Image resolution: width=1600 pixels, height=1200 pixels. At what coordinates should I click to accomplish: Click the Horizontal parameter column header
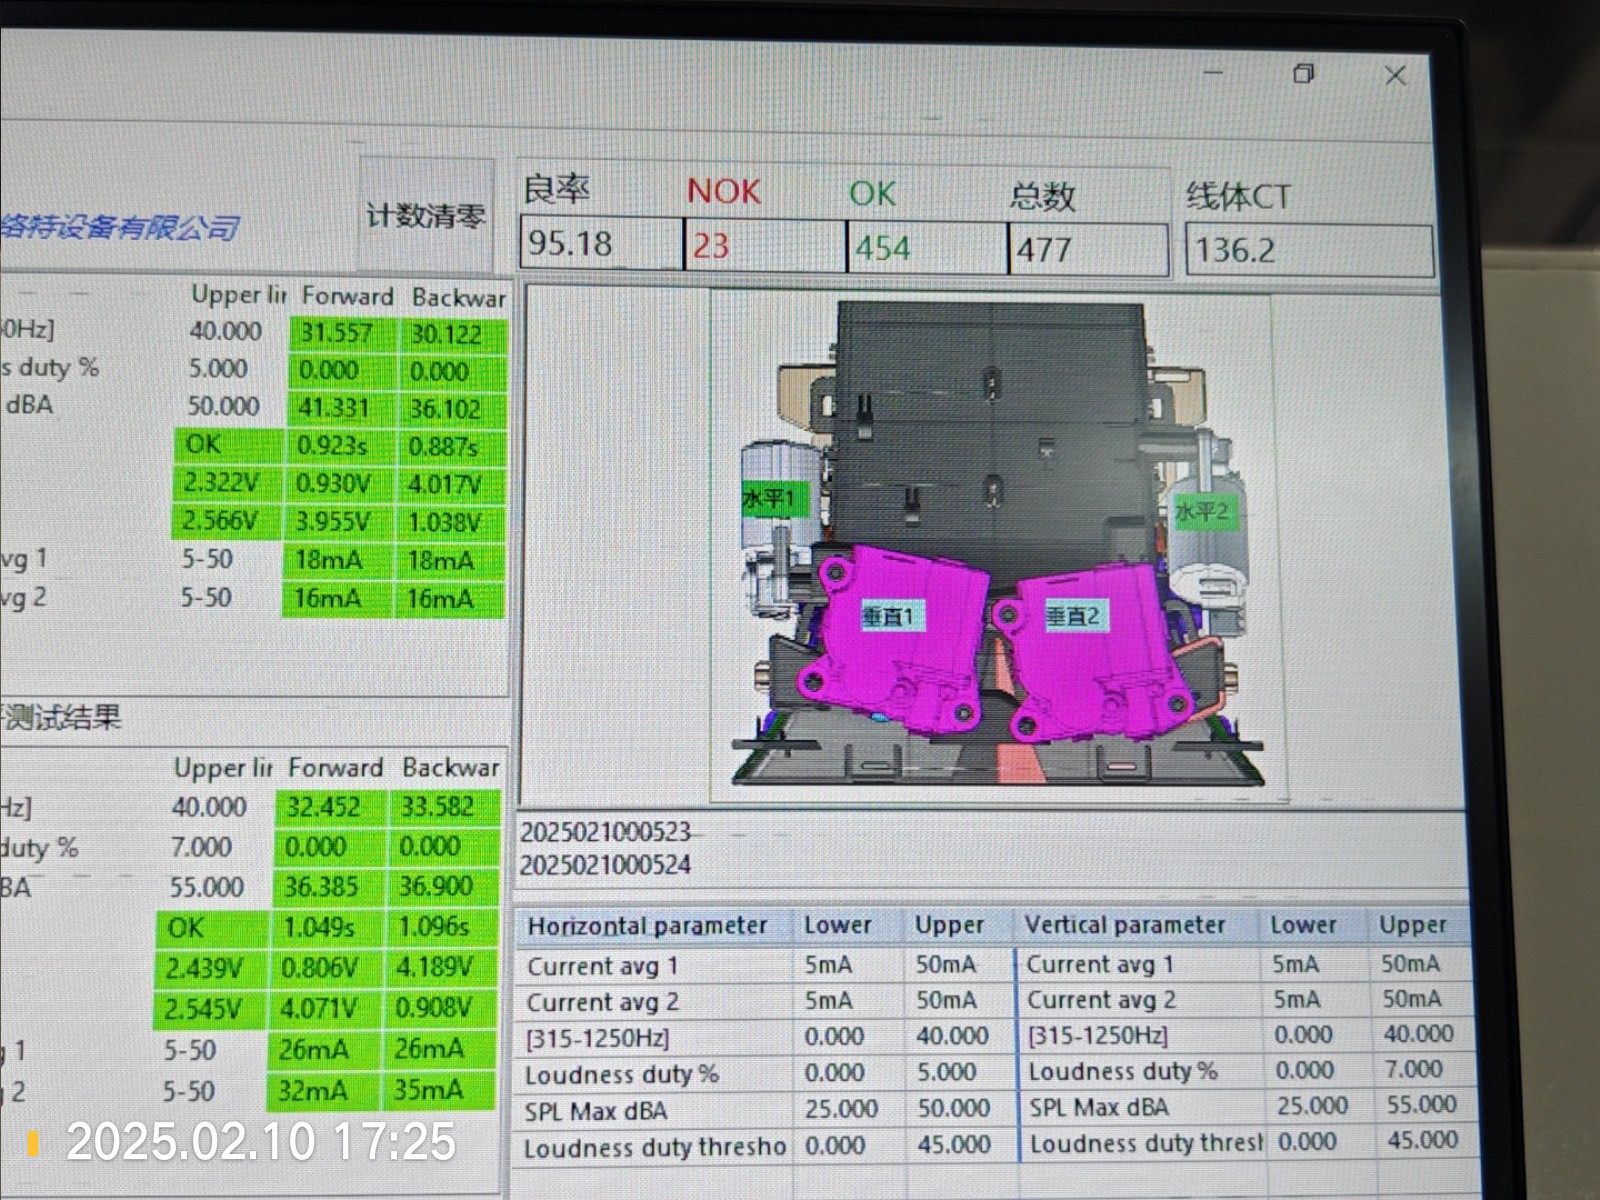click(647, 926)
